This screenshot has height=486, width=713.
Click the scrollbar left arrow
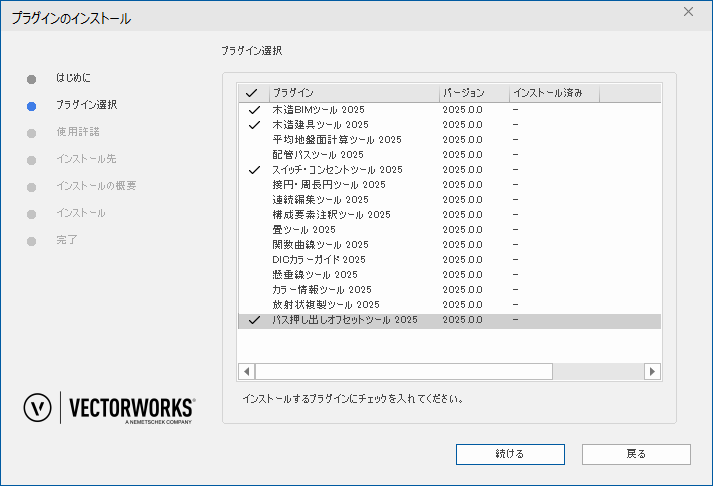246,371
